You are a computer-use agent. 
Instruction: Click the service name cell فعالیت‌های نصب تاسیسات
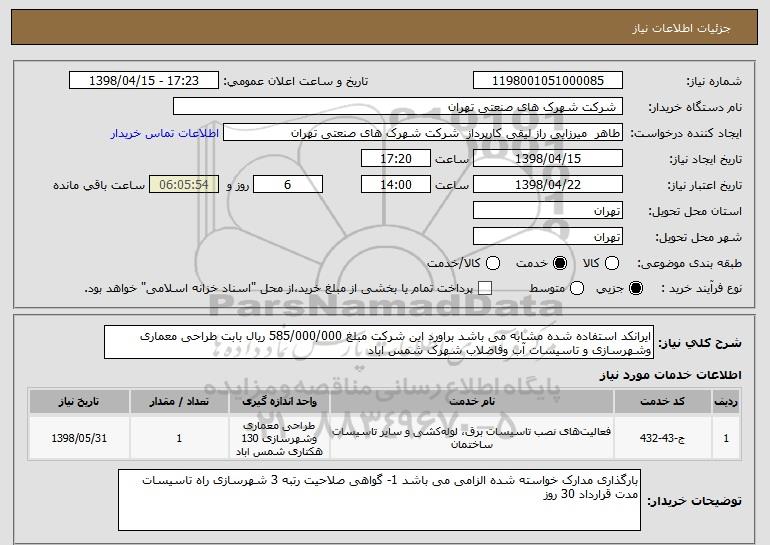[x=472, y=438]
